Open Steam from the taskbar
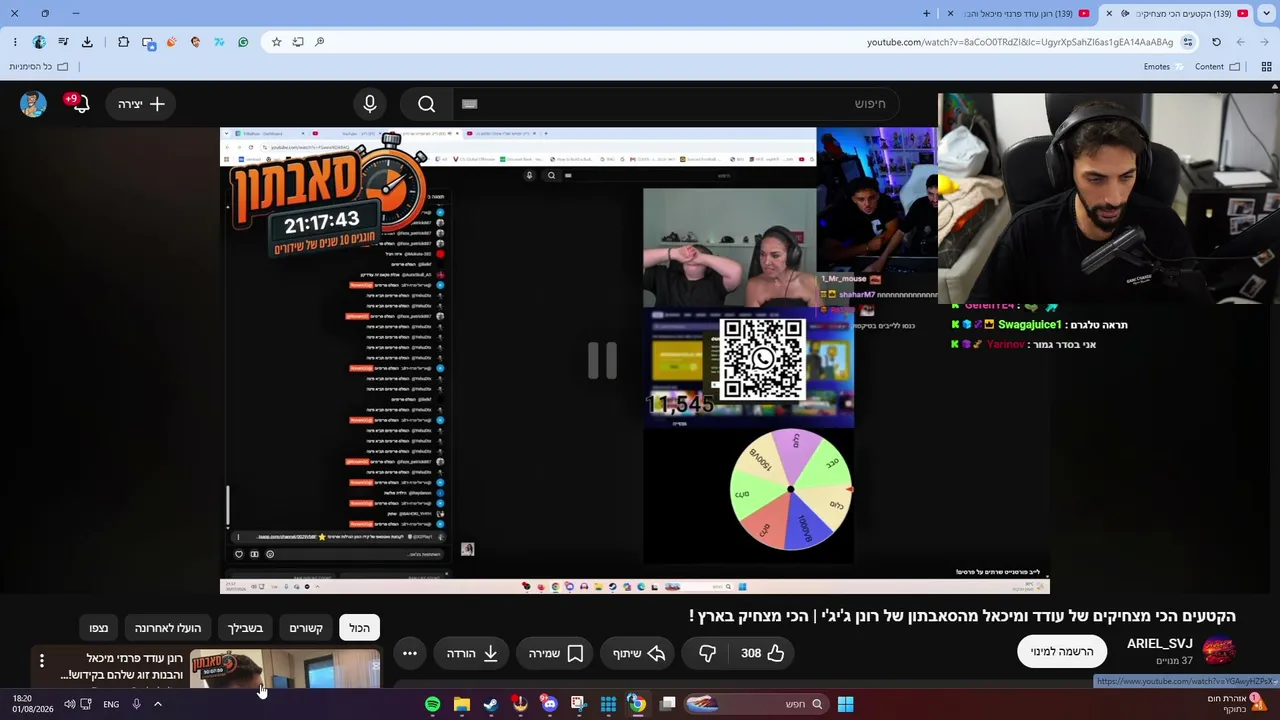 (x=491, y=704)
